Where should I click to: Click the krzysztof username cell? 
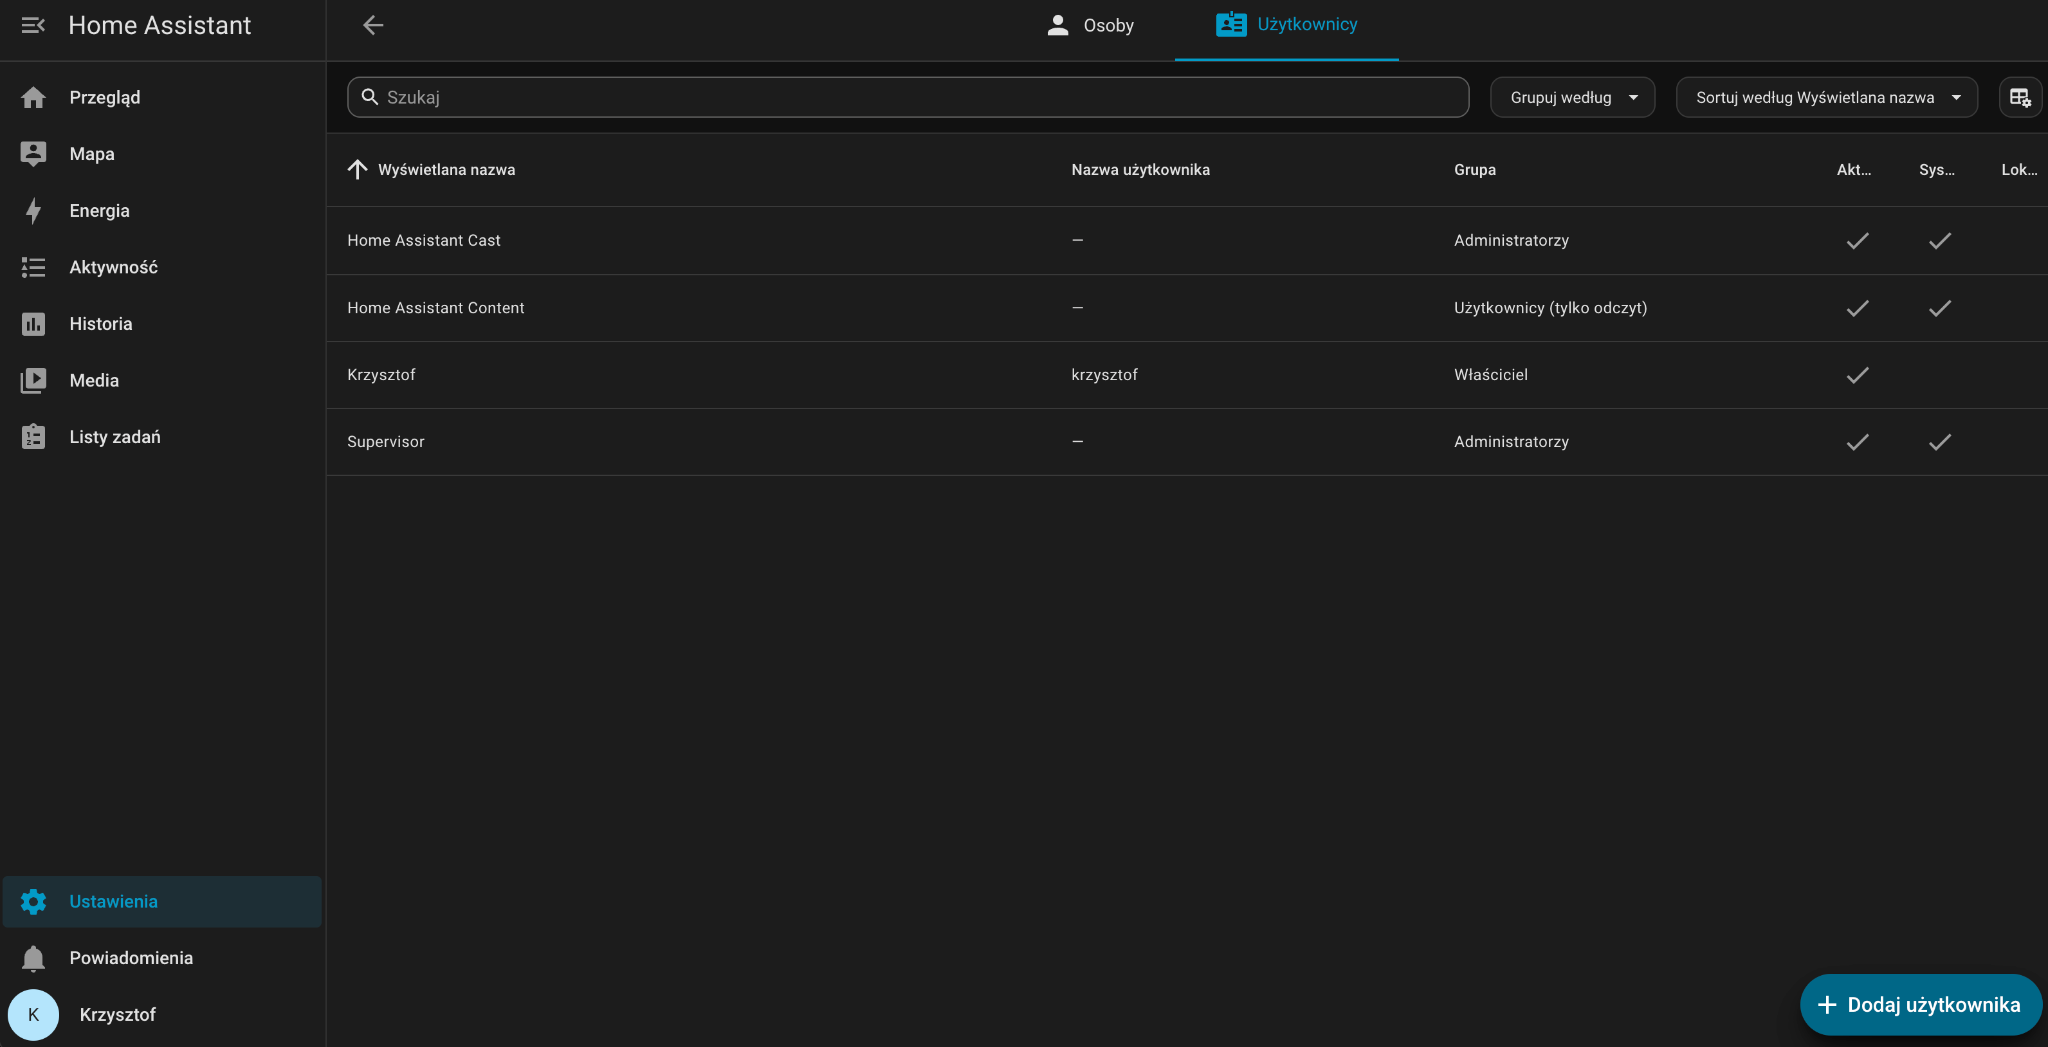tap(1104, 375)
